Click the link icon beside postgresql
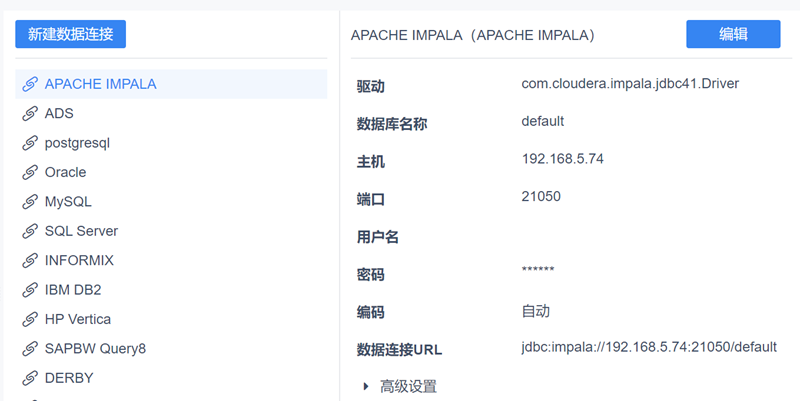800x401 pixels. tap(30, 143)
